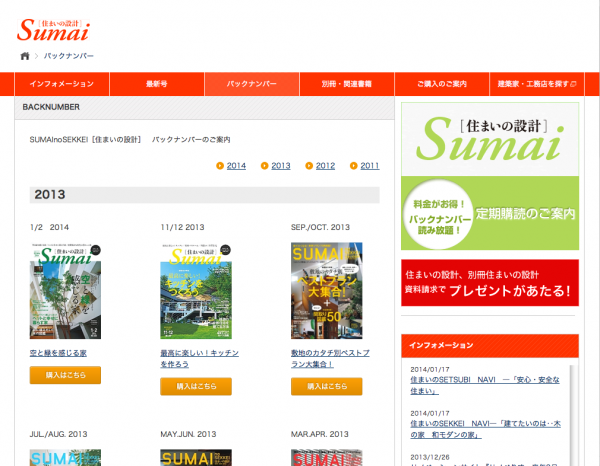
Task: Jump to the 2012 back issues link
Action: point(325,165)
